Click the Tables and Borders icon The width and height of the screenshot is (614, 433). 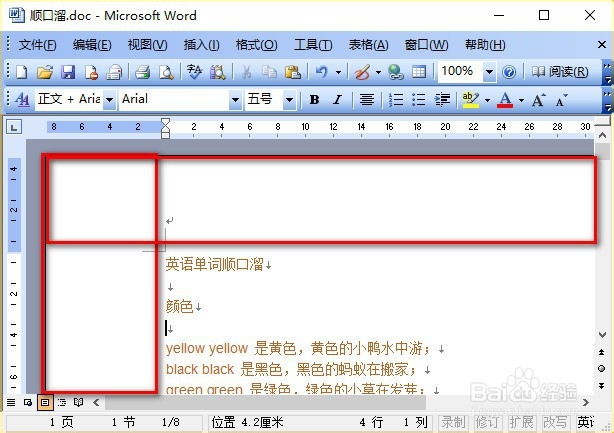419,72
